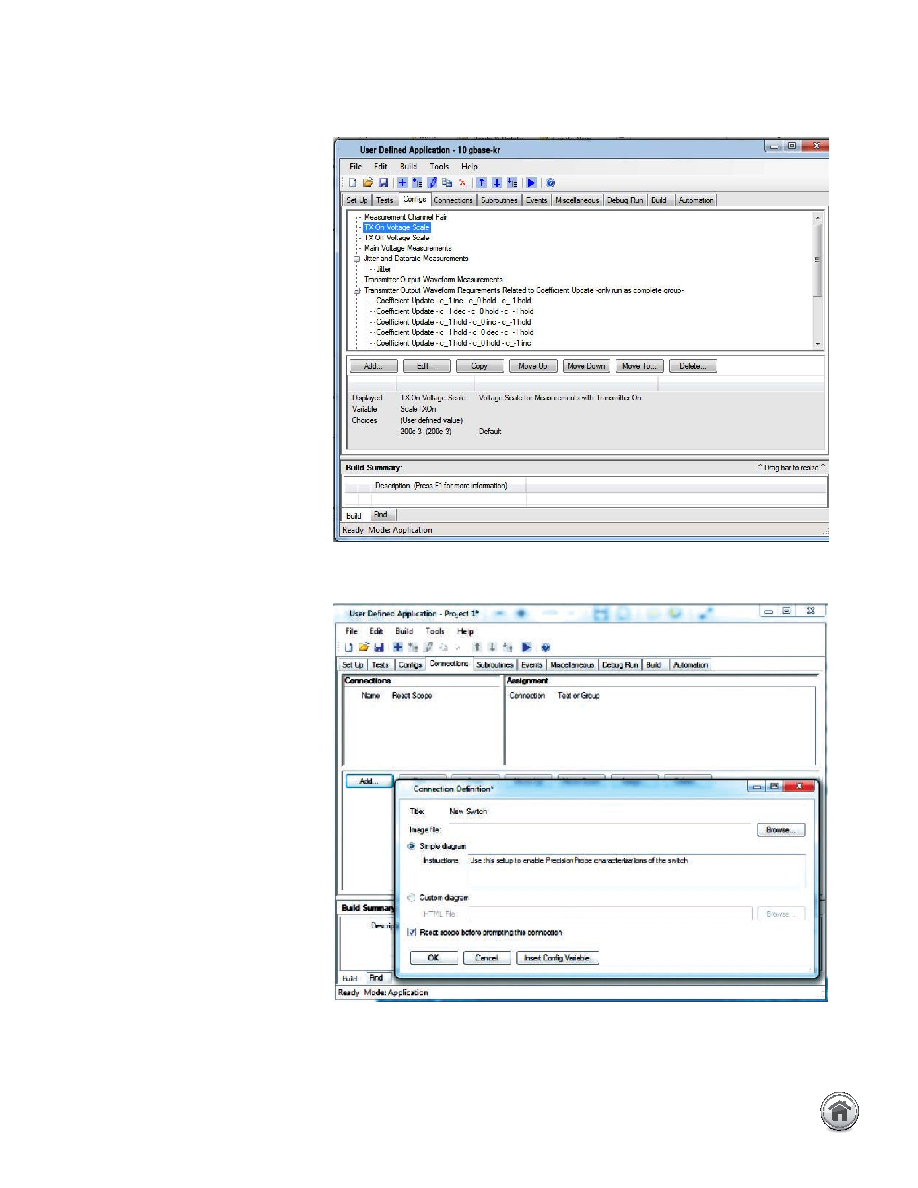The image size is (918, 1188).
Task: Click Insert Config Variable button
Action: click(557, 958)
